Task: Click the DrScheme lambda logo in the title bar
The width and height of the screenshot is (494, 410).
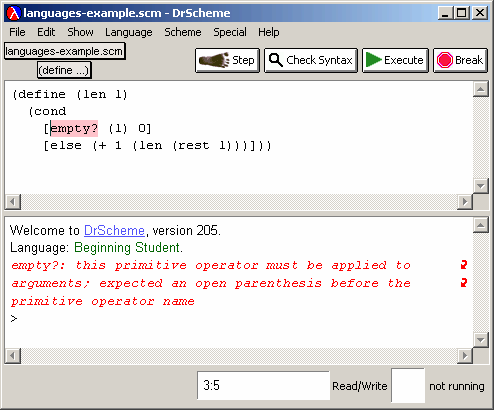Action: pyautogui.click(x=14, y=13)
